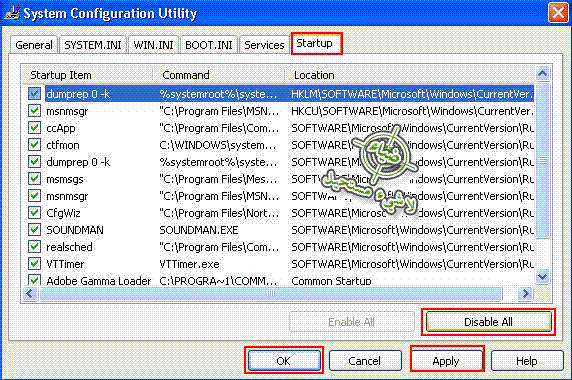Click the Enable All button
This screenshot has width=572, height=380.
352,322
